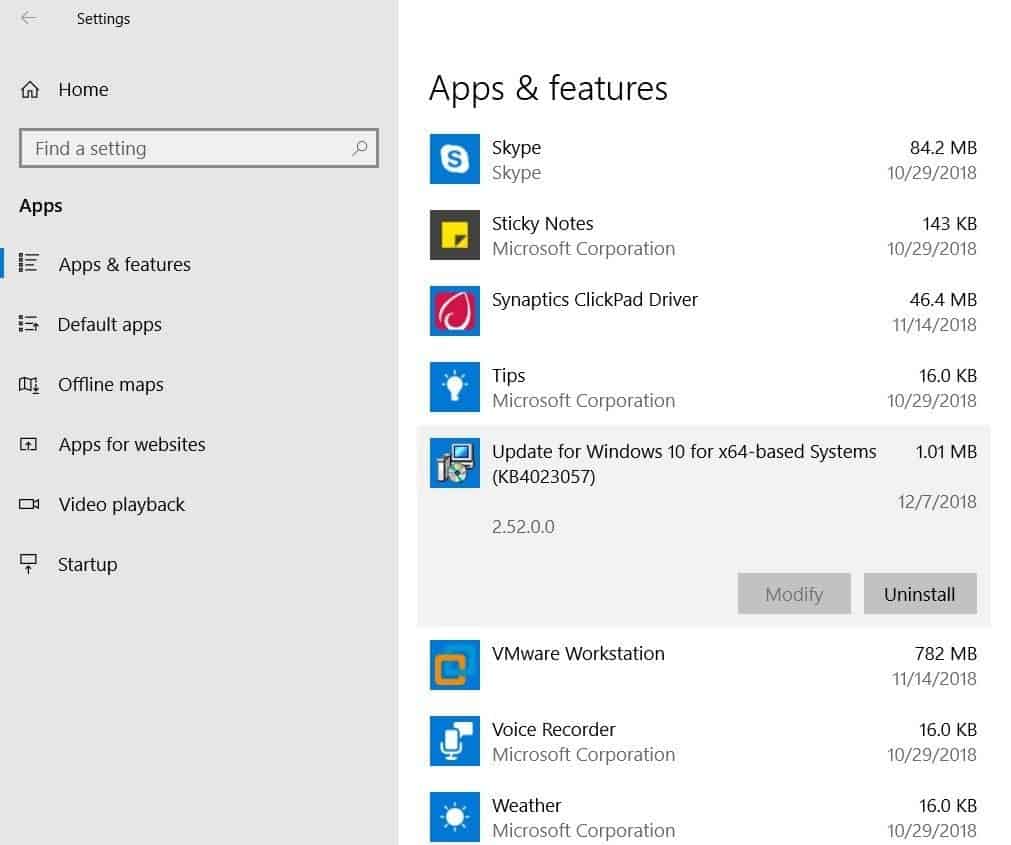Select the Voice Recorder name

pos(553,730)
